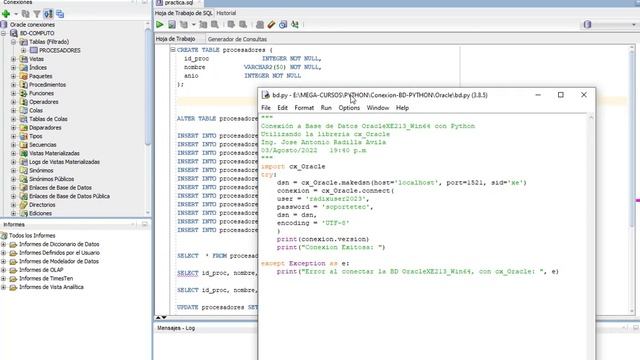This screenshot has height=360, width=640.
Task: Click the bd.py Python file icon
Action: 266,95
